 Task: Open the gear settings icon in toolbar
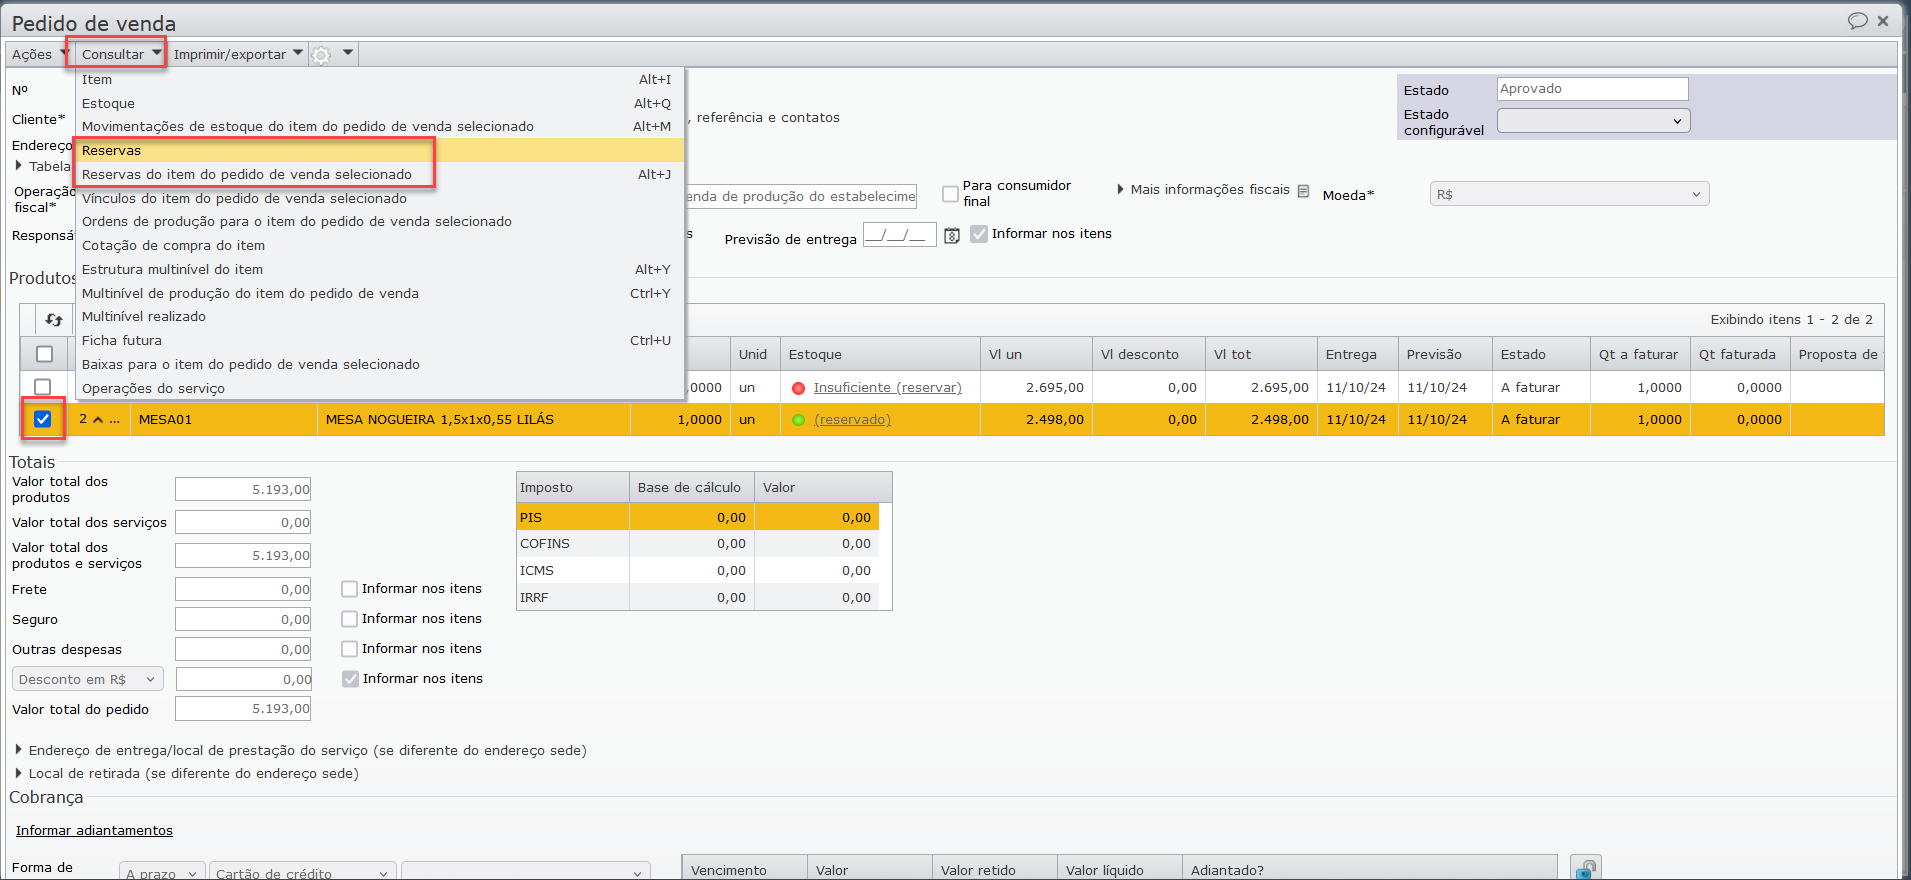[321, 55]
